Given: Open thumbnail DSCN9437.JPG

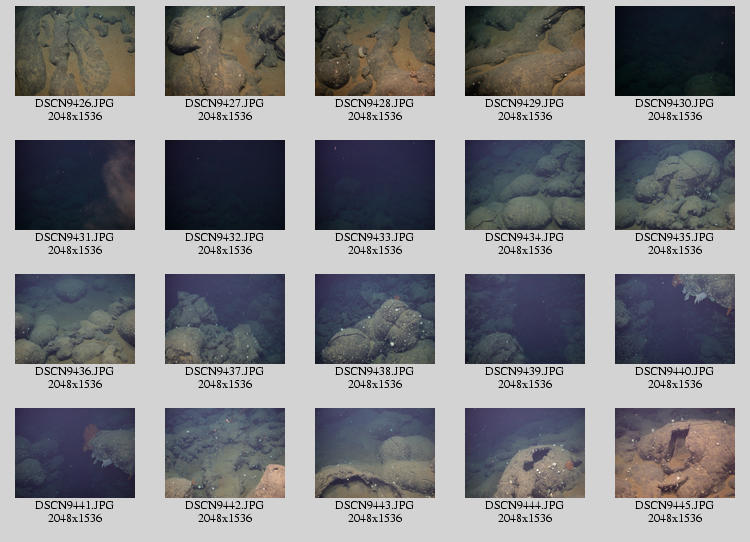Looking at the screenshot, I should point(225,319).
